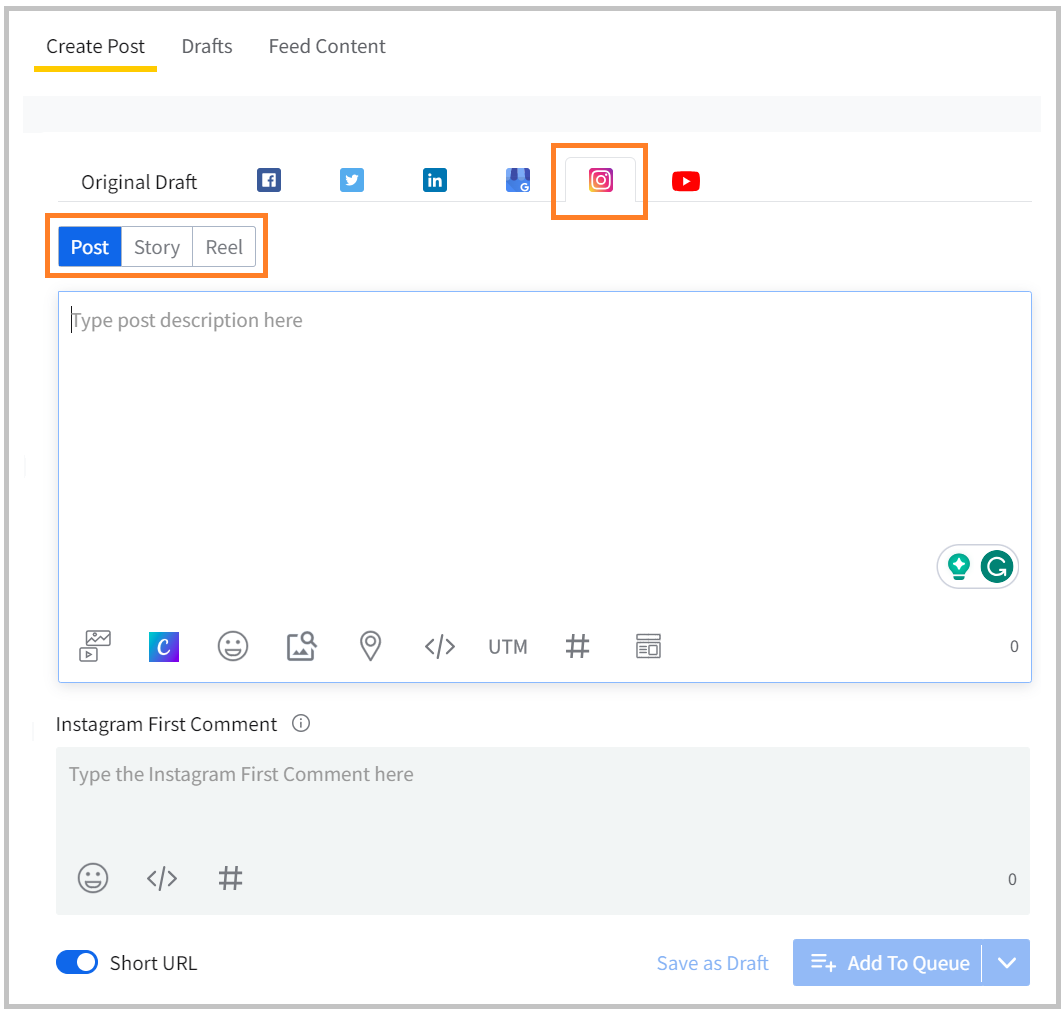Select the Story post type
This screenshot has height=1013, width=1063.
156,247
